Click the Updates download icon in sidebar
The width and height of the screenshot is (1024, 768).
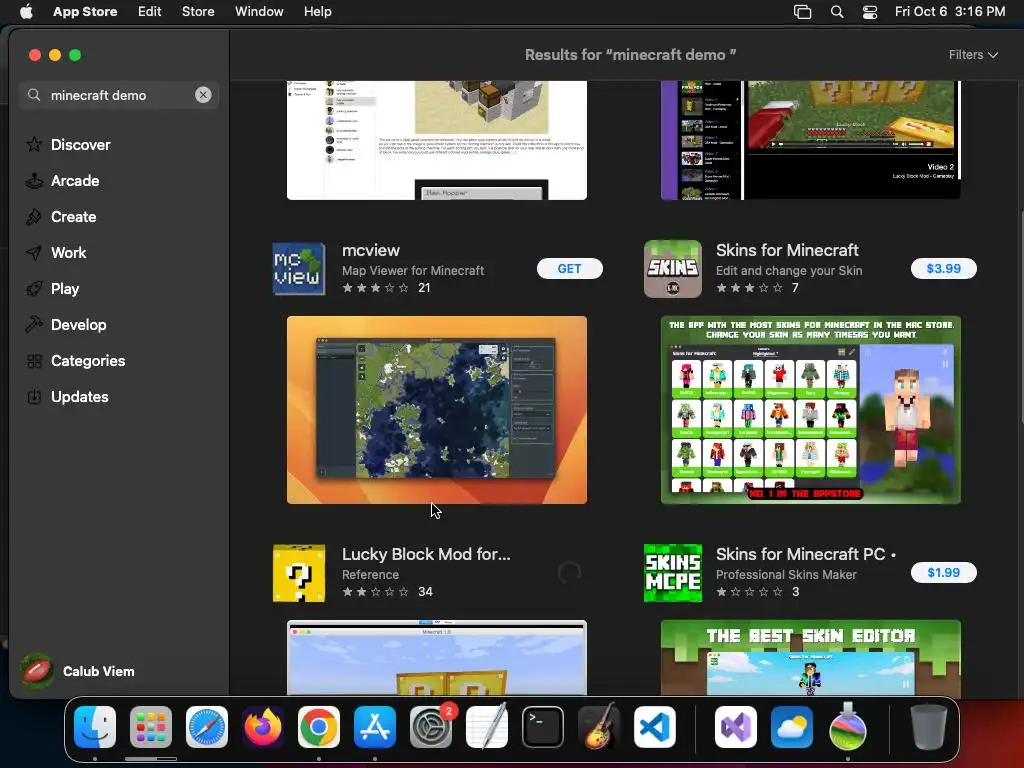tap(34, 396)
